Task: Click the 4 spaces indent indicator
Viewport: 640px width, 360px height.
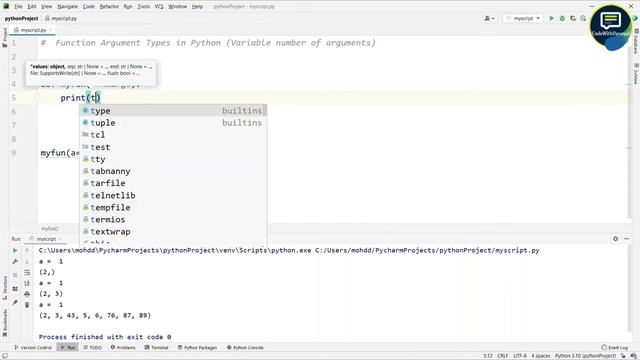Action: point(540,356)
